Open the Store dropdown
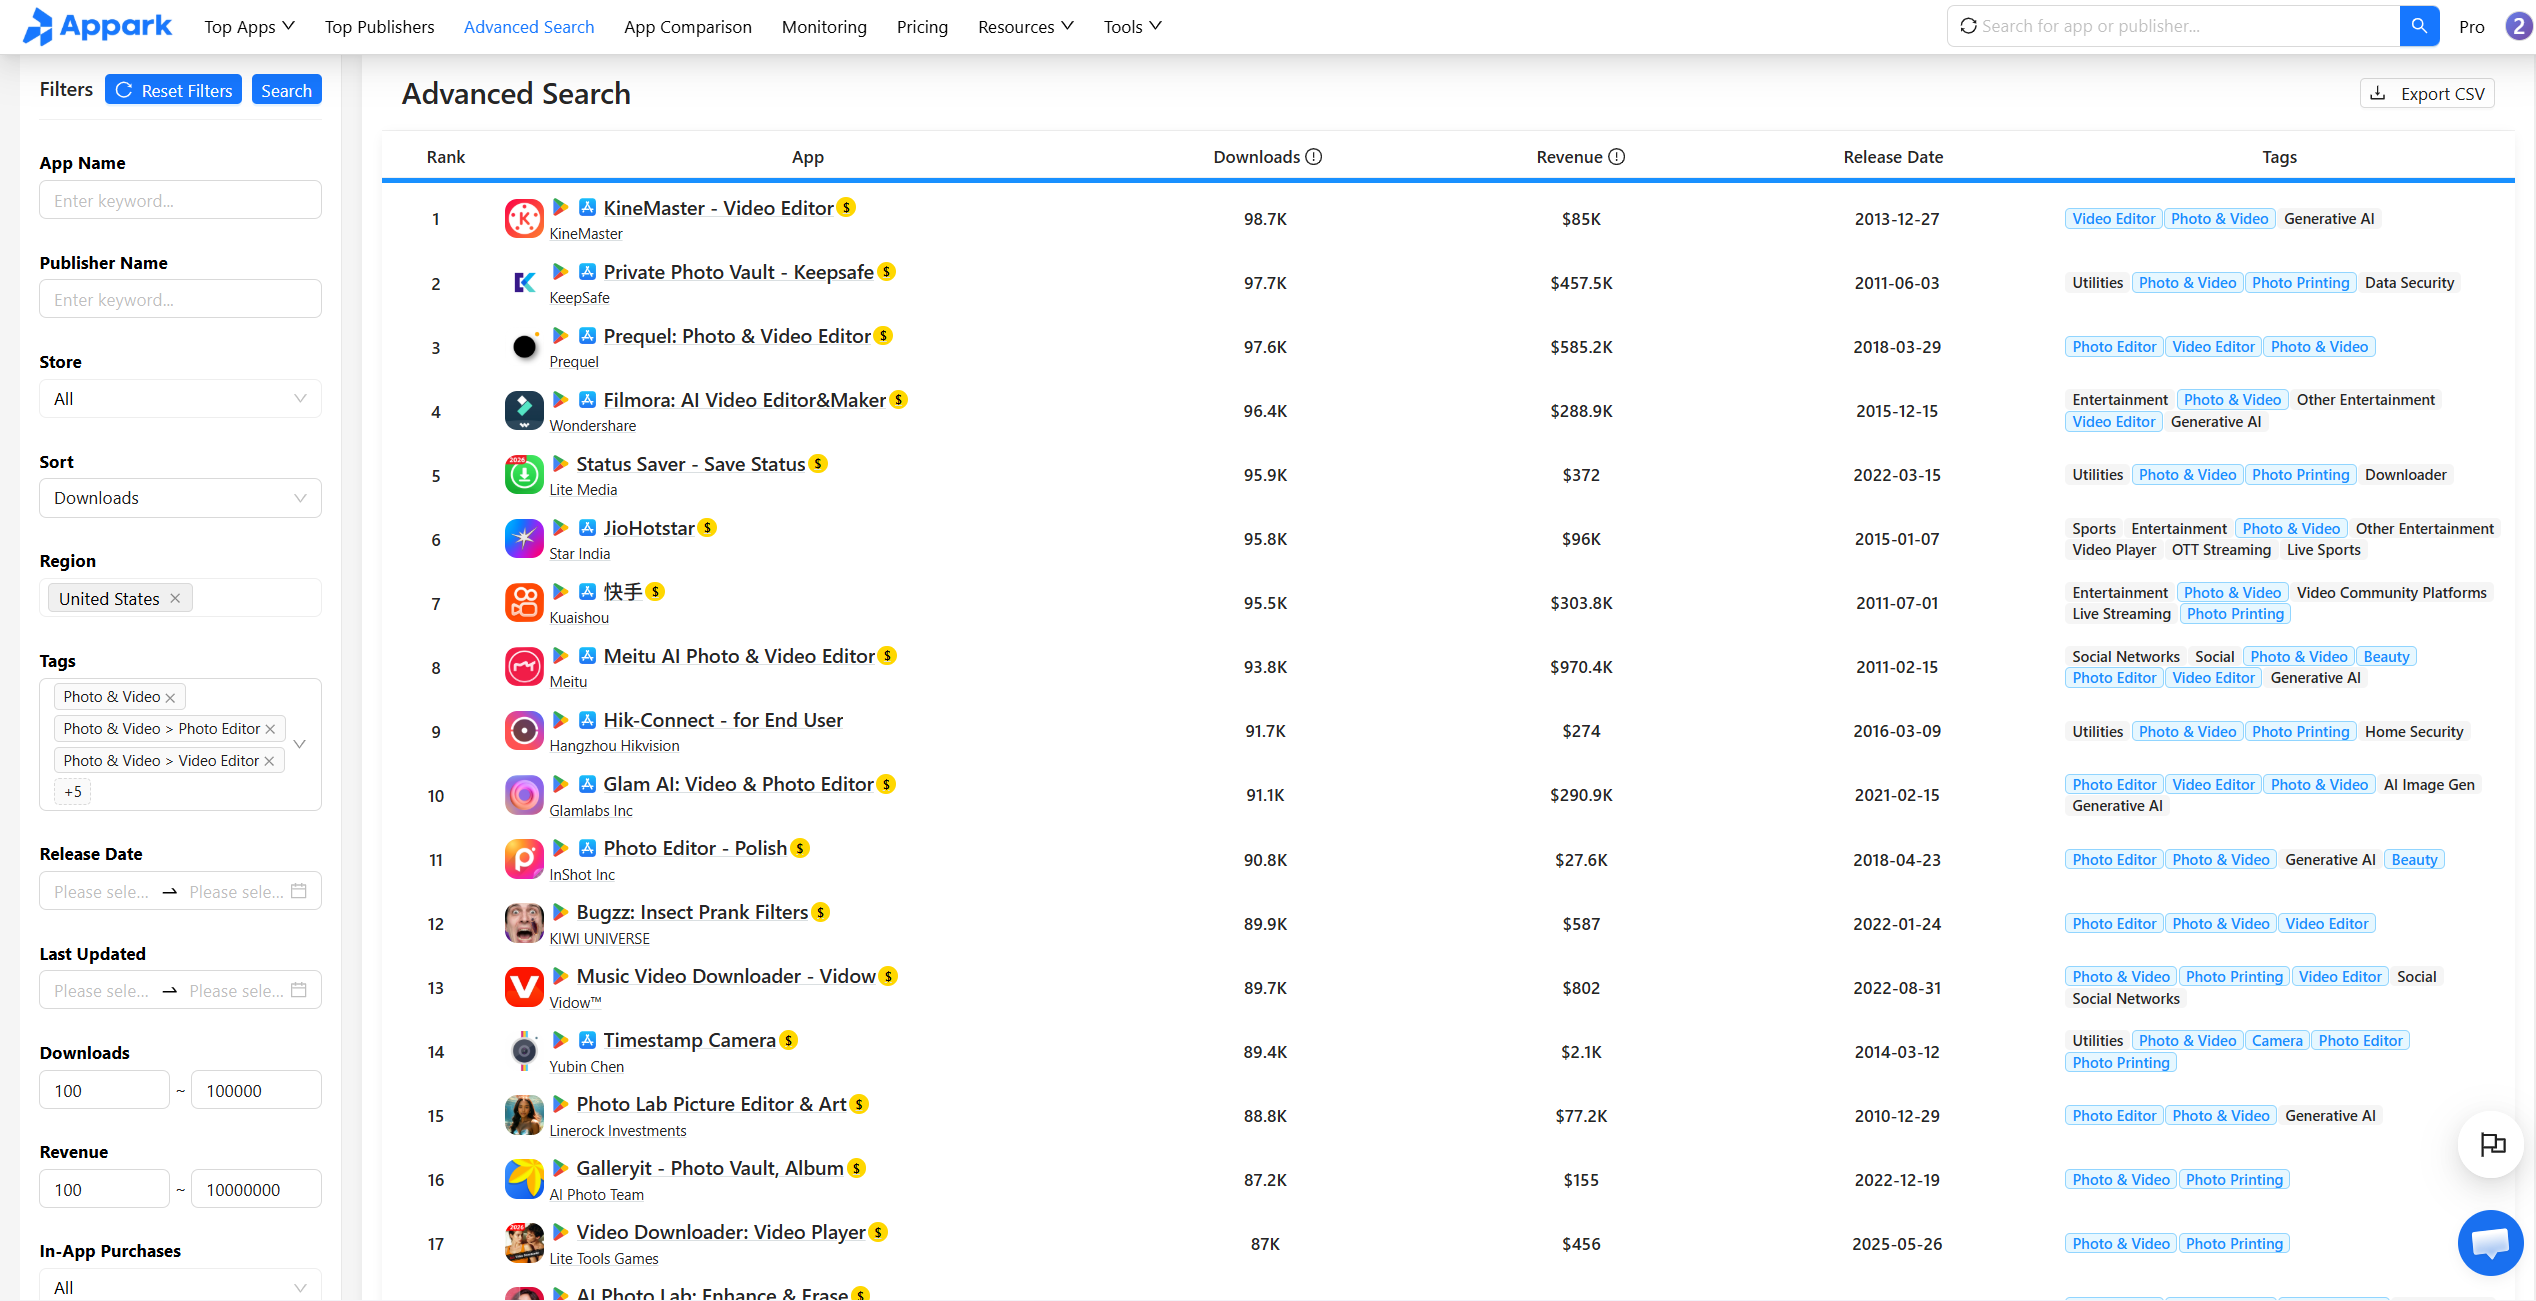2536x1301 pixels. (x=180, y=399)
